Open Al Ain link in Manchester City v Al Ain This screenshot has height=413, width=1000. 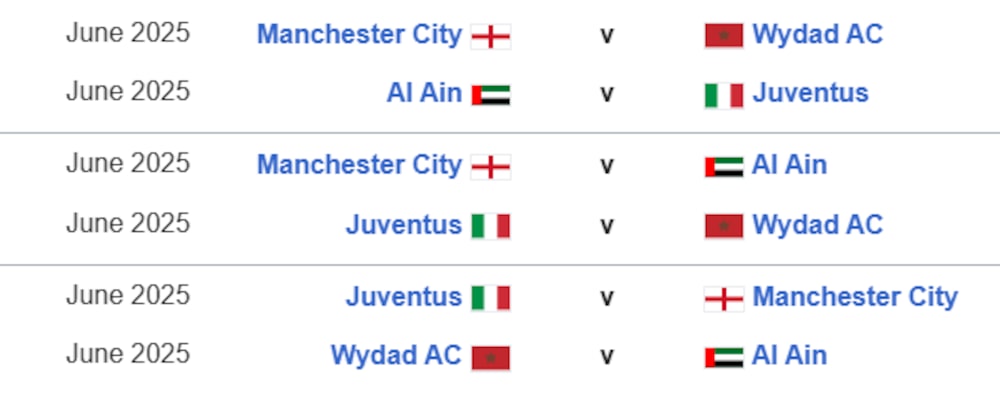coord(789,165)
